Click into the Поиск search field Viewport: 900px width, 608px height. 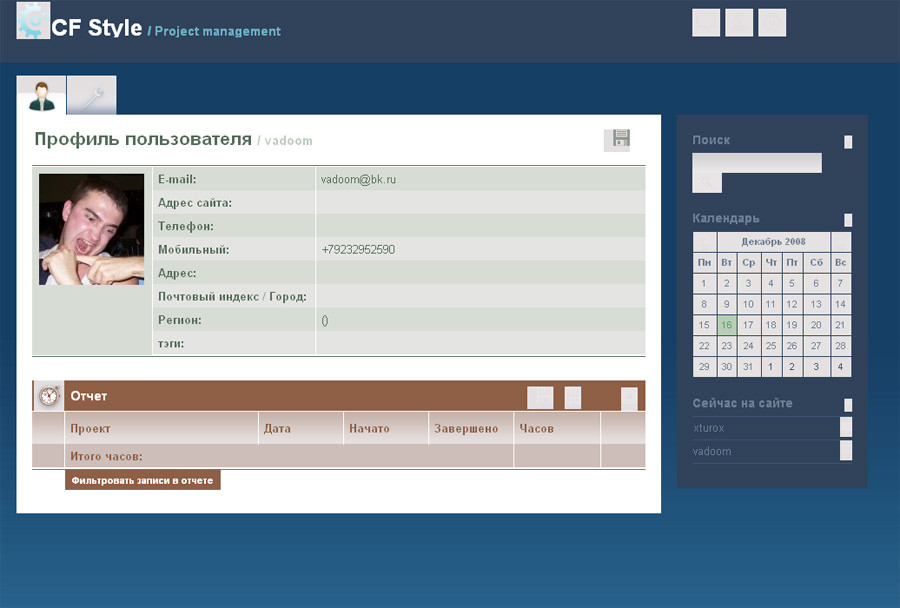(x=757, y=162)
